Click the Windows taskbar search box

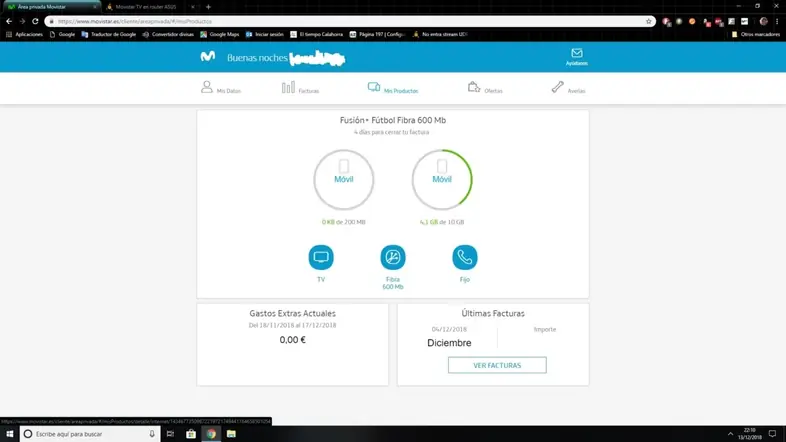pyautogui.click(x=90, y=434)
